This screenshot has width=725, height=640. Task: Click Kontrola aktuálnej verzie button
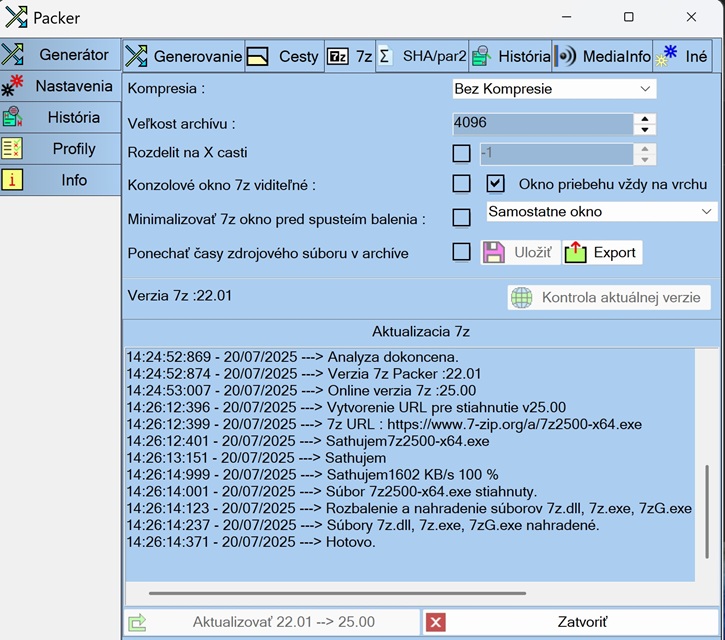pyautogui.click(x=609, y=297)
